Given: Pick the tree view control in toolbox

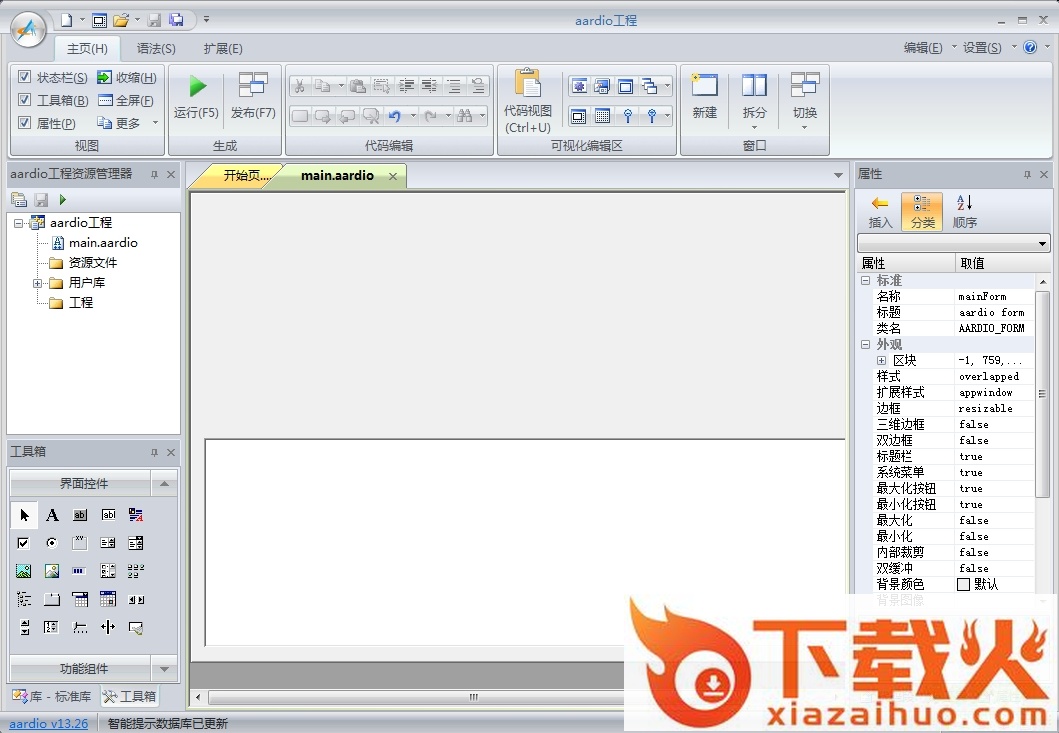Looking at the screenshot, I should pyautogui.click(x=24, y=599).
